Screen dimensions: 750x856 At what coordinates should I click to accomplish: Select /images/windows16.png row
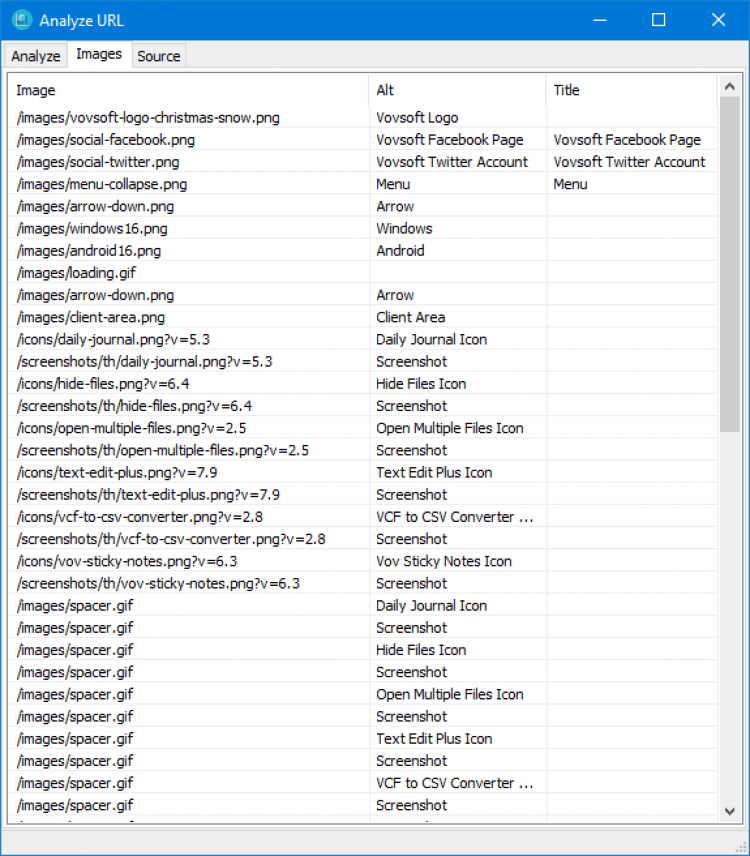coord(363,228)
